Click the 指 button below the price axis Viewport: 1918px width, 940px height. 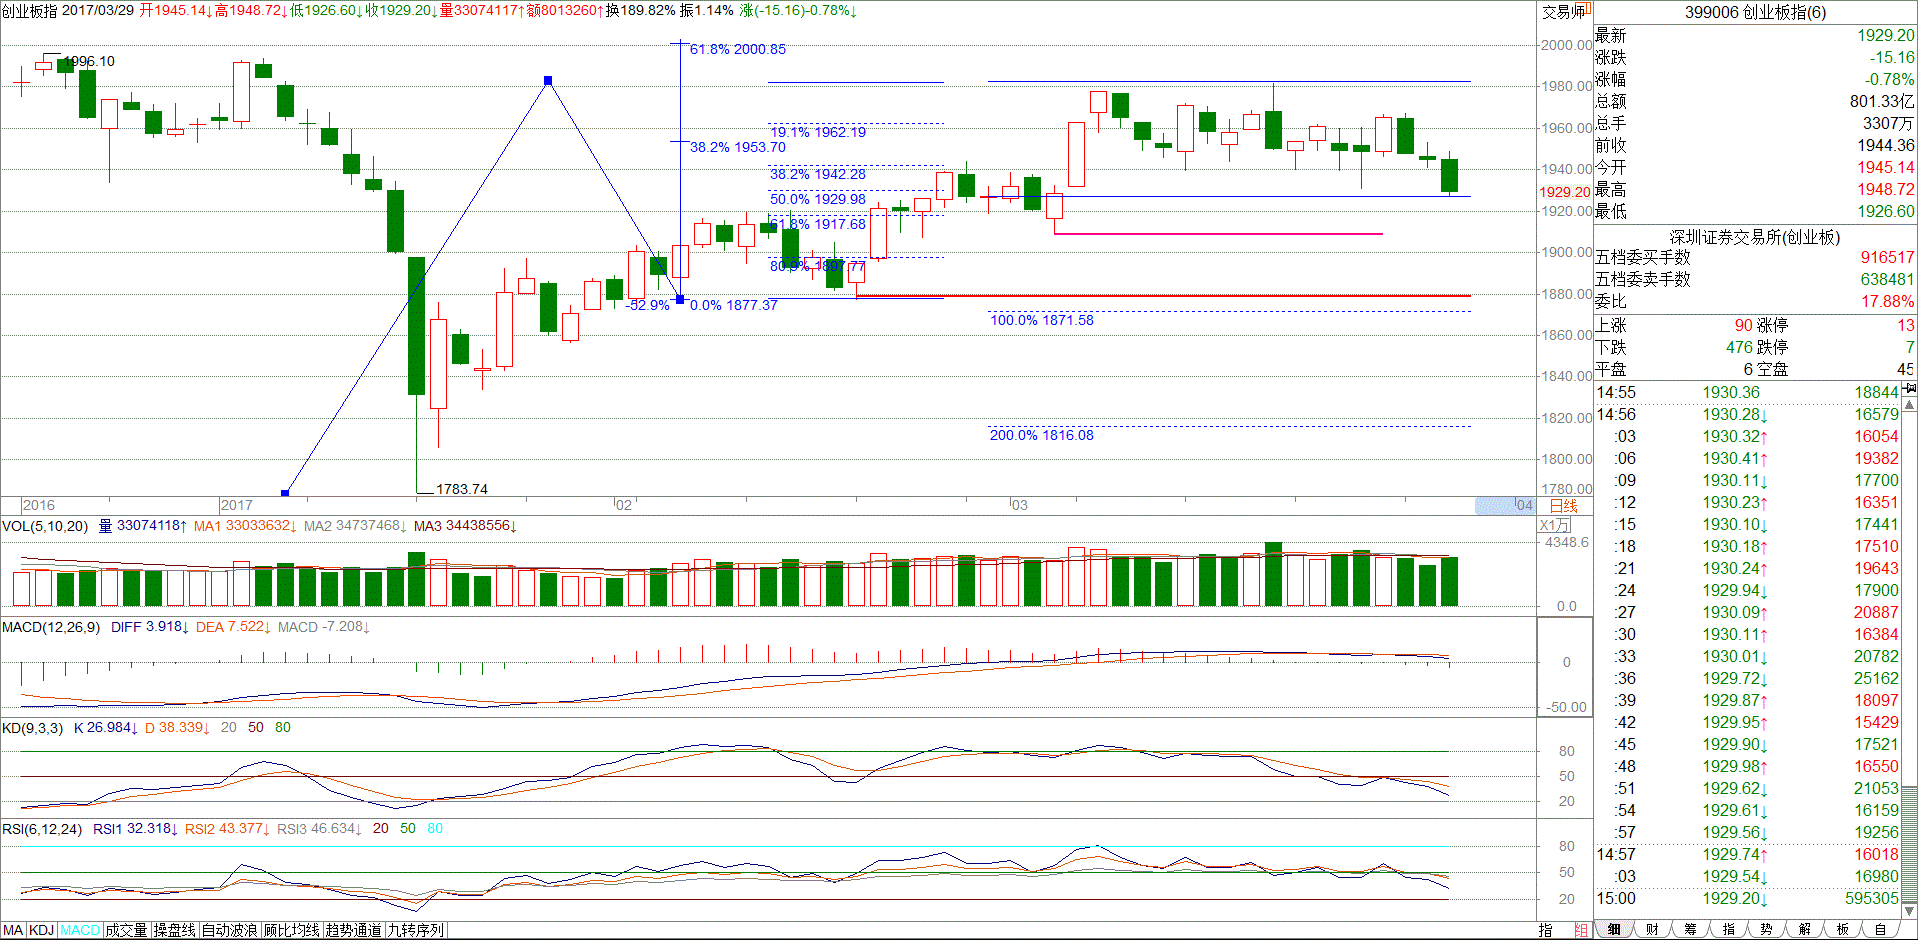click(1545, 930)
